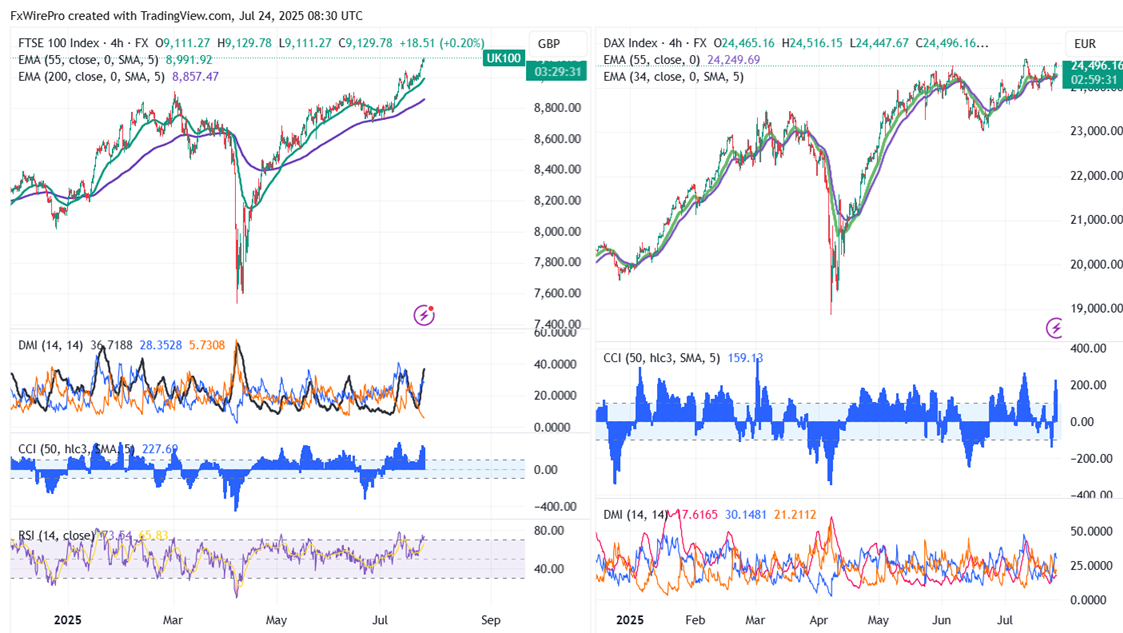Click the FTSE close value C9,129.78
1123x633 pixels.
[x=365, y=43]
